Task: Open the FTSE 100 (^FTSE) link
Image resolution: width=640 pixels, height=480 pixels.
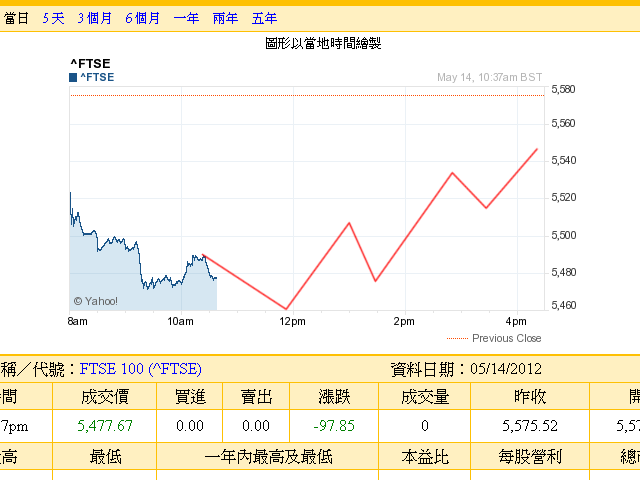Action: (x=140, y=369)
